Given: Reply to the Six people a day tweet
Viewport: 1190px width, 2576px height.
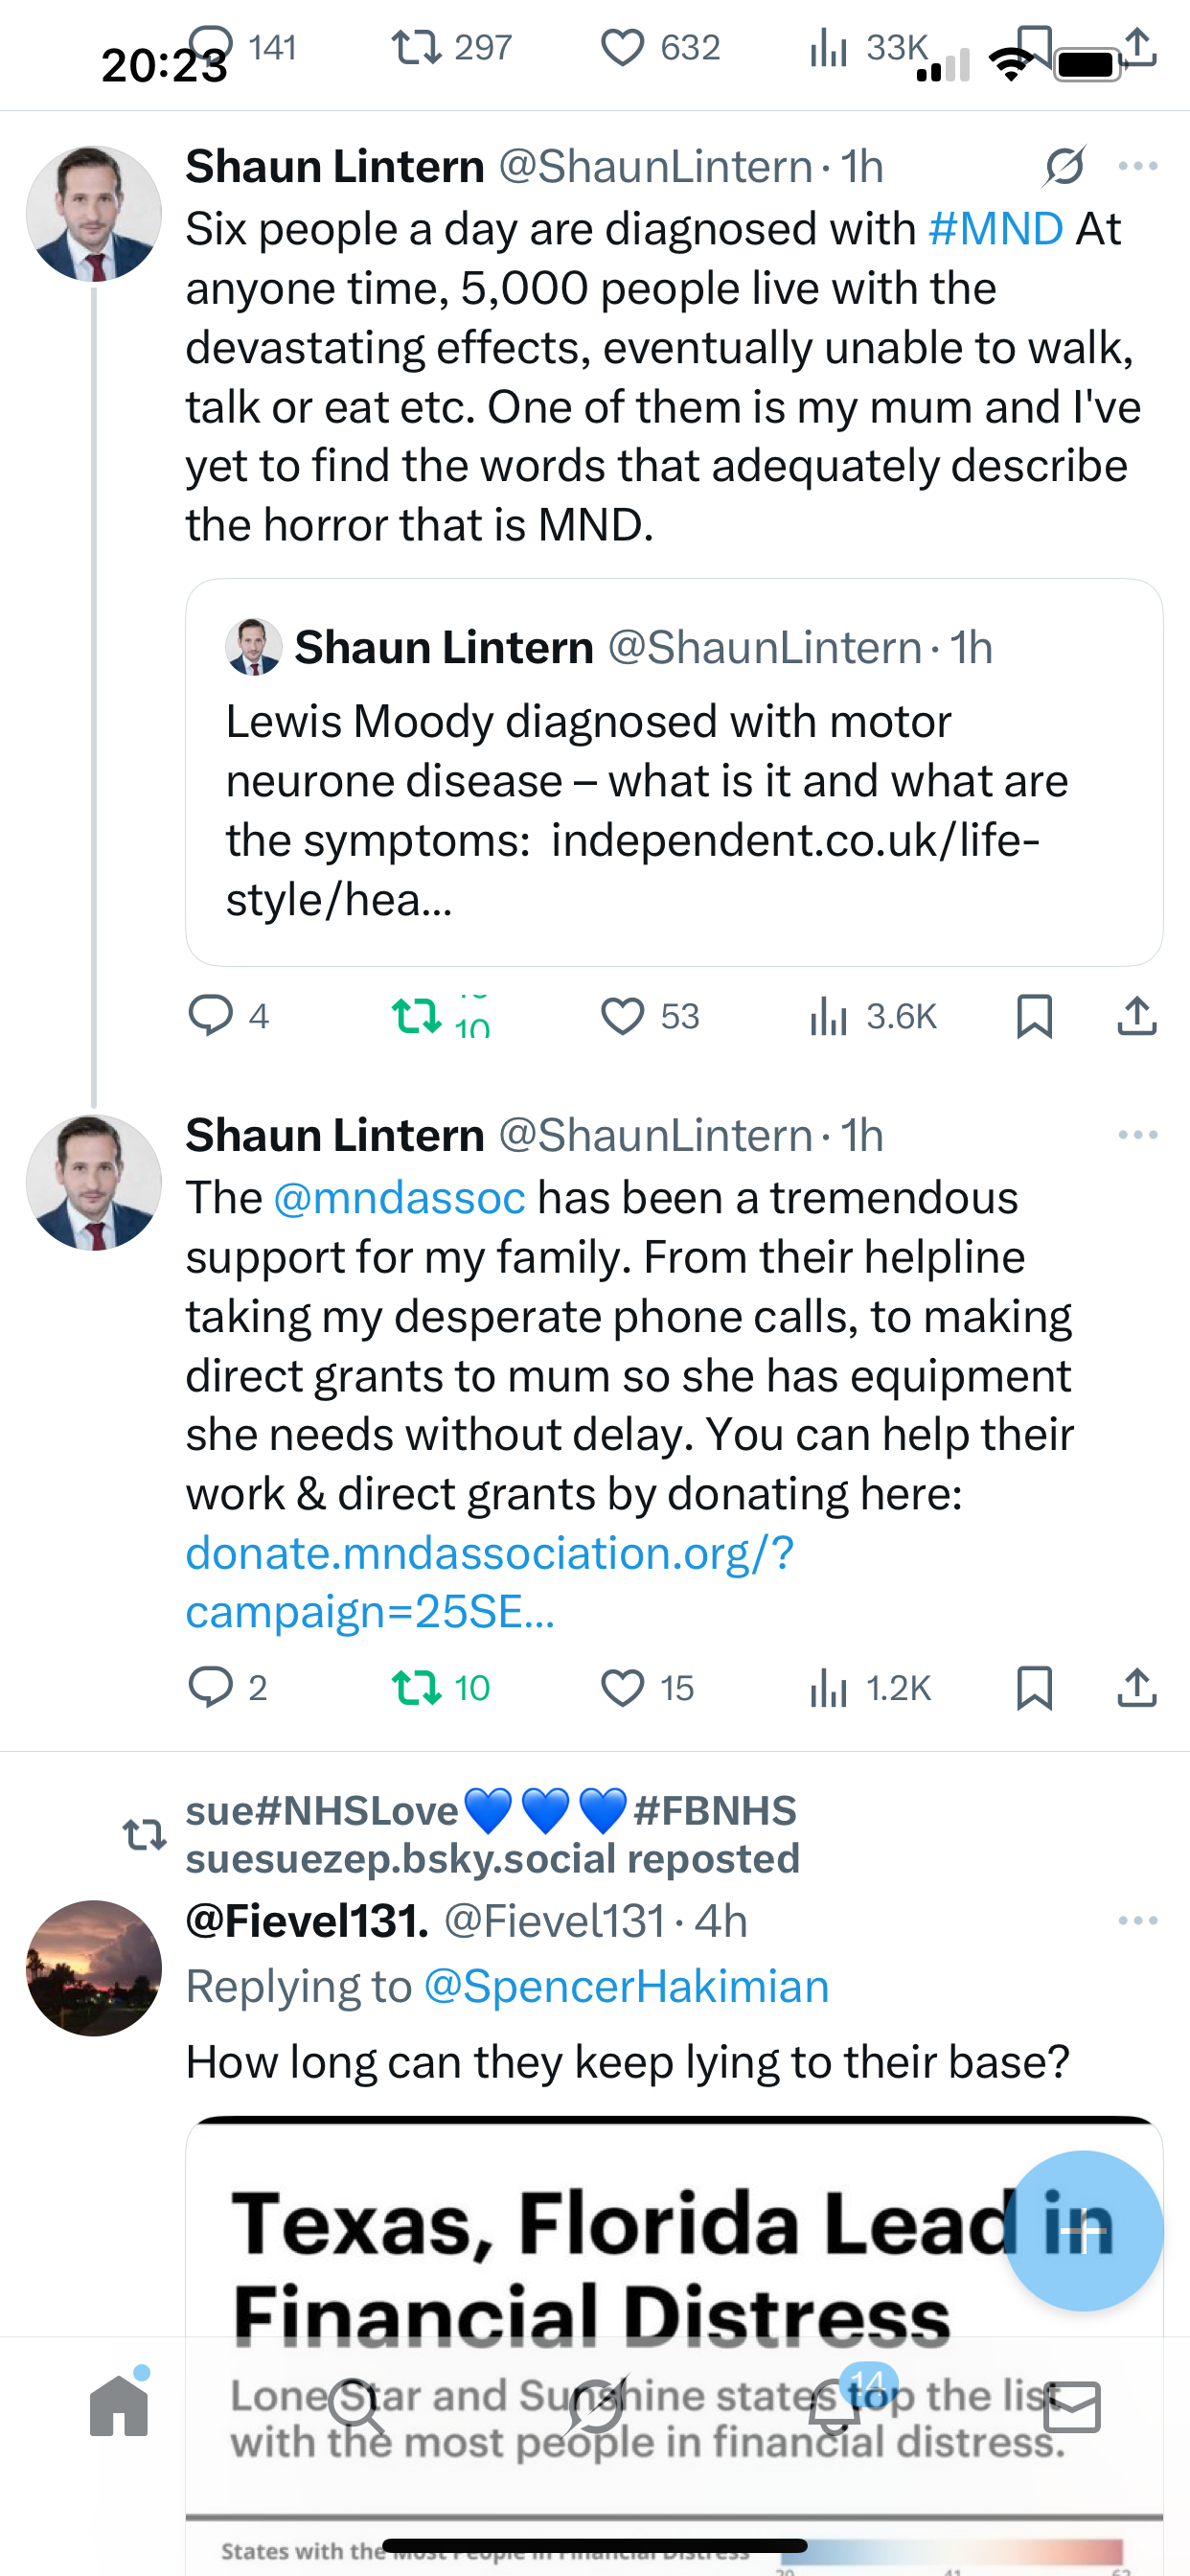Looking at the screenshot, I should (210, 1016).
